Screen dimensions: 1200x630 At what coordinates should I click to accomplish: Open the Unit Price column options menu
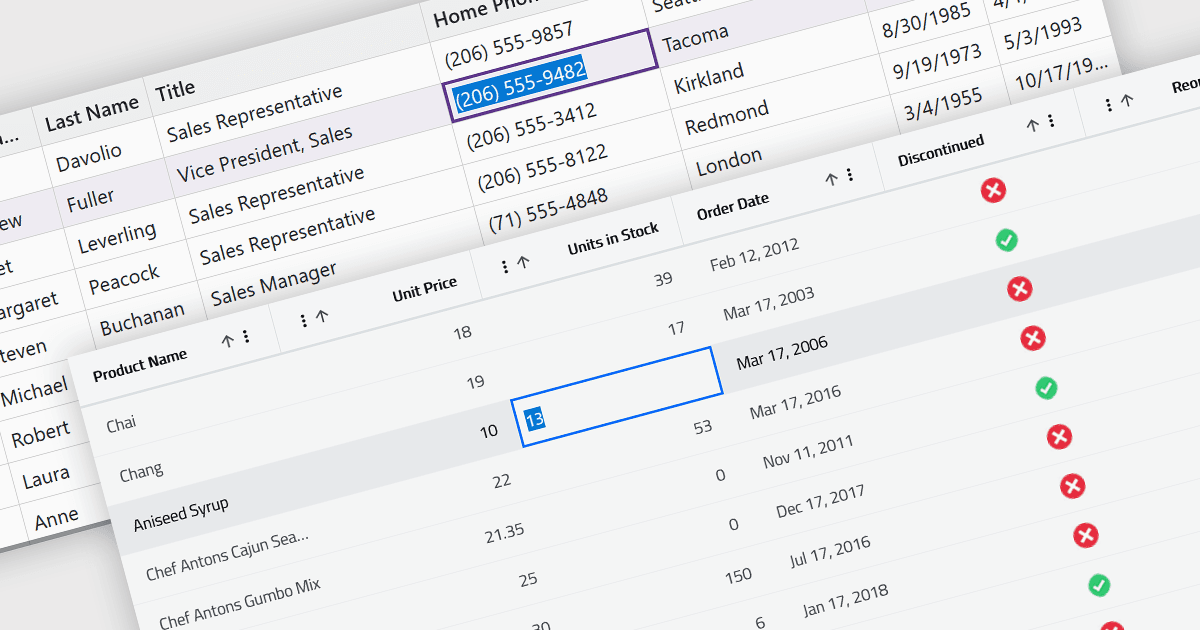[x=303, y=320]
